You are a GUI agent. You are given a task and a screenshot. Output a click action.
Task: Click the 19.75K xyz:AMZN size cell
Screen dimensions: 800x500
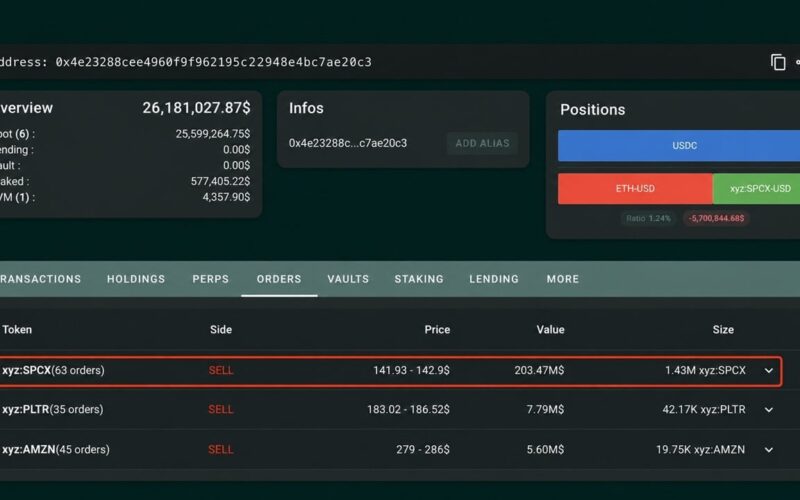tap(701, 450)
